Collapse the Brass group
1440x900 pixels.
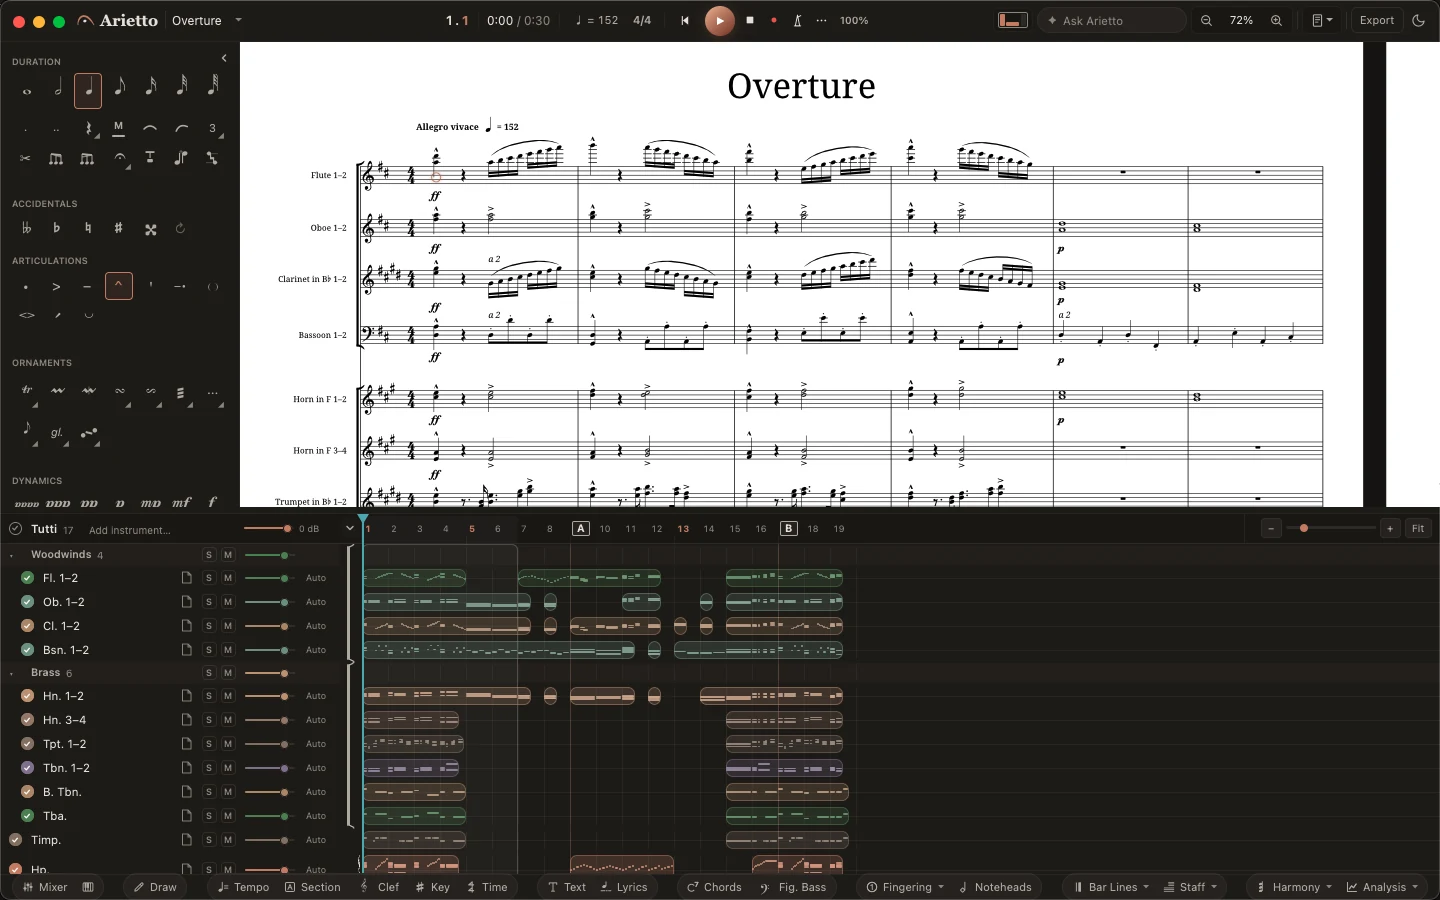(x=12, y=673)
